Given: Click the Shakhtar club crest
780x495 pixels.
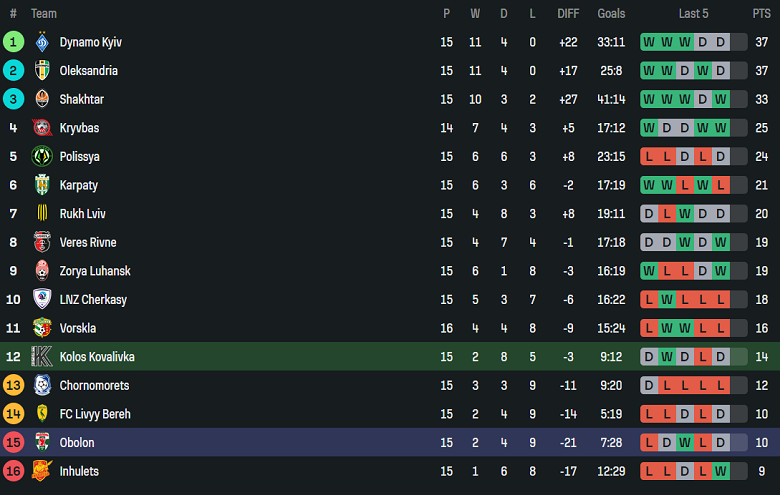Looking at the screenshot, I should pyautogui.click(x=42, y=99).
